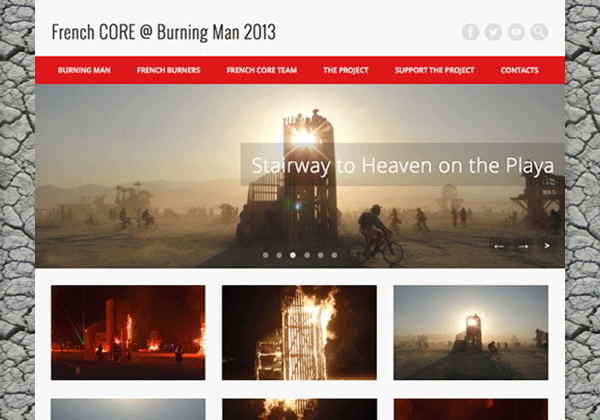
Task: Select the fourth slider pagination dot
Action: tap(307, 255)
